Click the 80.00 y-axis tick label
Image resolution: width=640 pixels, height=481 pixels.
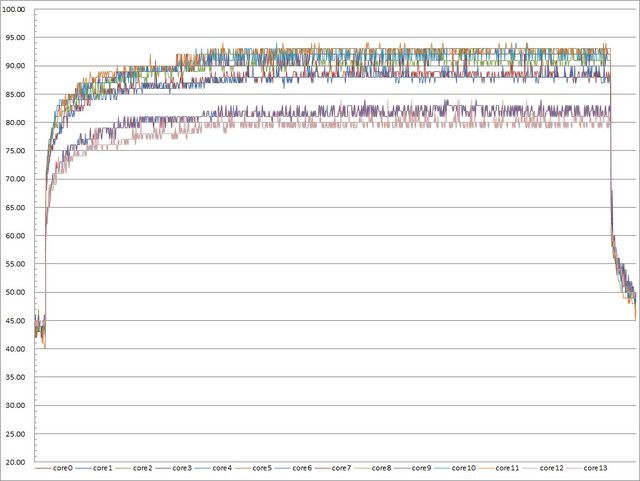tap(18, 123)
